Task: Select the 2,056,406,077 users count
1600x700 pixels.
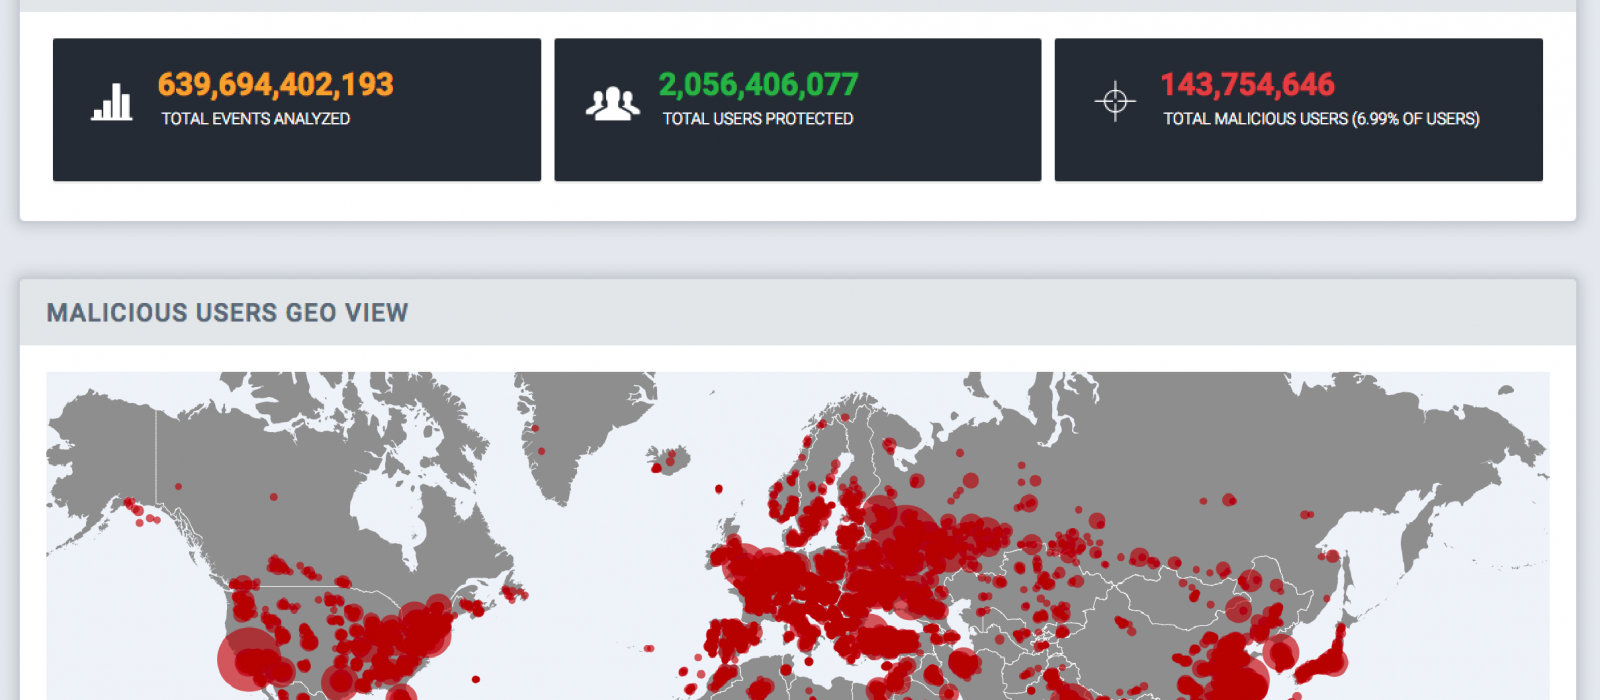Action: pos(758,84)
